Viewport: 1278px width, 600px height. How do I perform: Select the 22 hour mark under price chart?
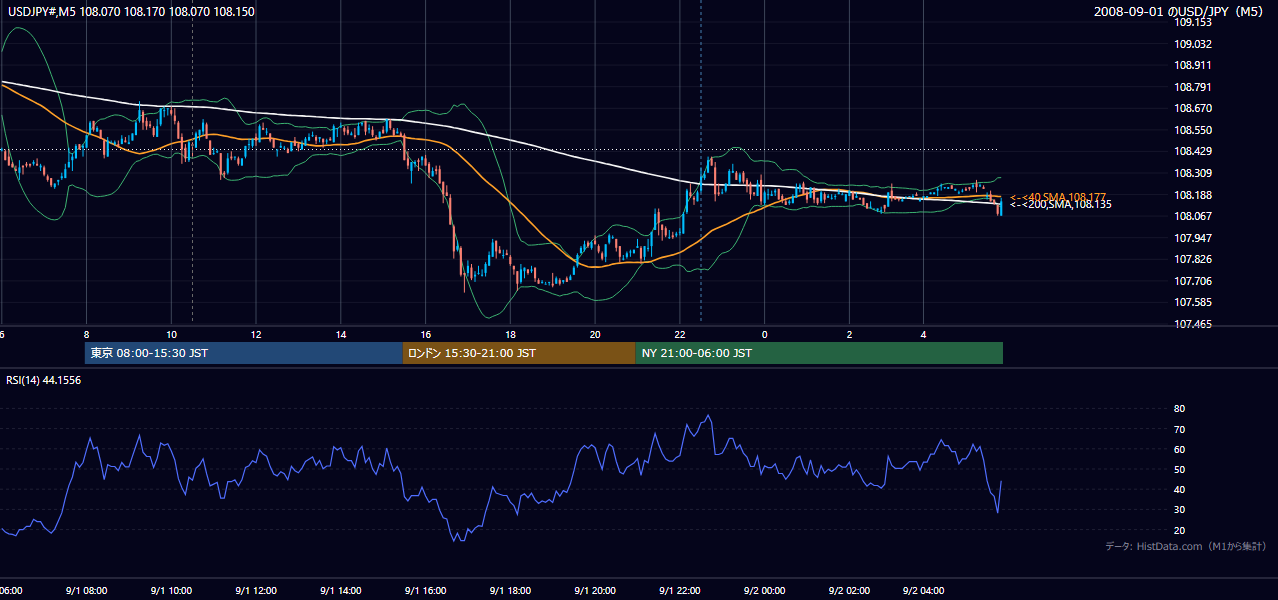(680, 335)
